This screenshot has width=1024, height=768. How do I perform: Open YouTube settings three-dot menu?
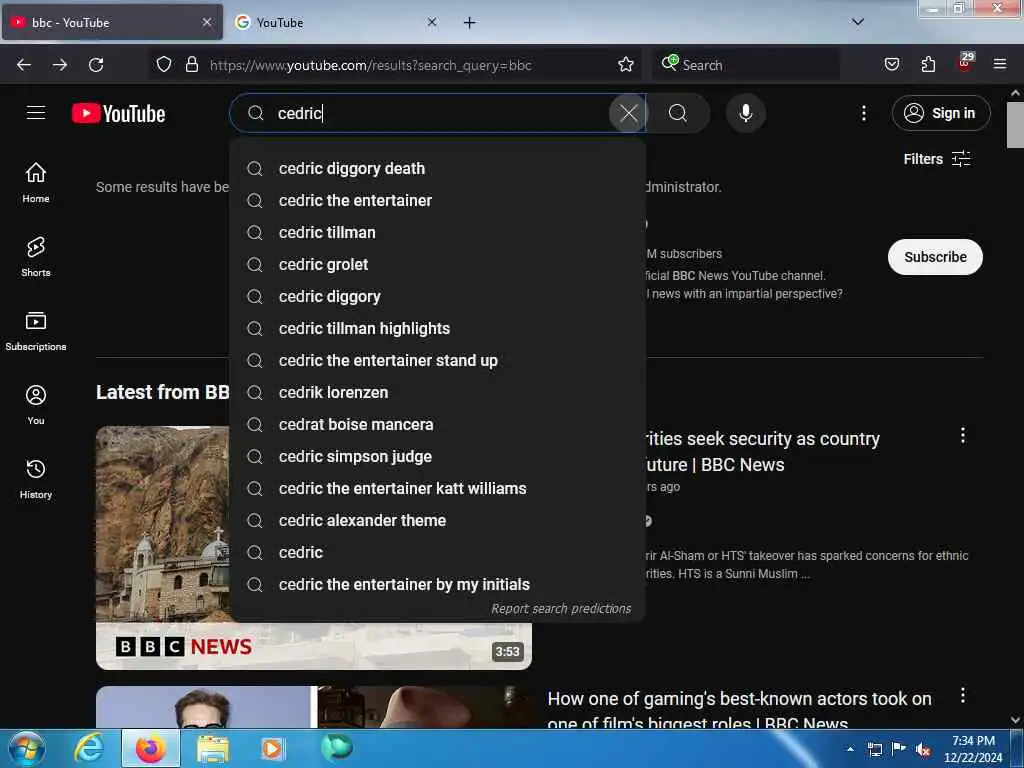pyautogui.click(x=863, y=113)
